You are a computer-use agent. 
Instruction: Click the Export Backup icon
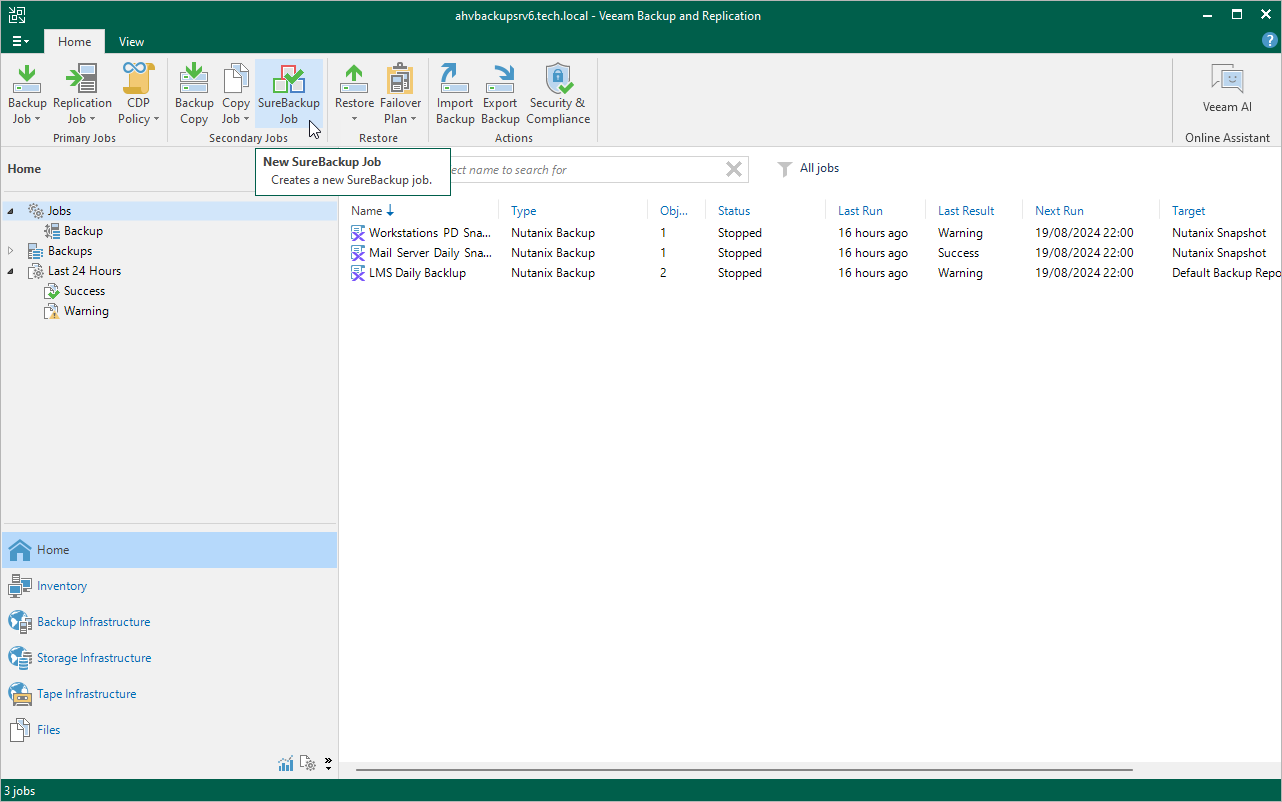(500, 95)
